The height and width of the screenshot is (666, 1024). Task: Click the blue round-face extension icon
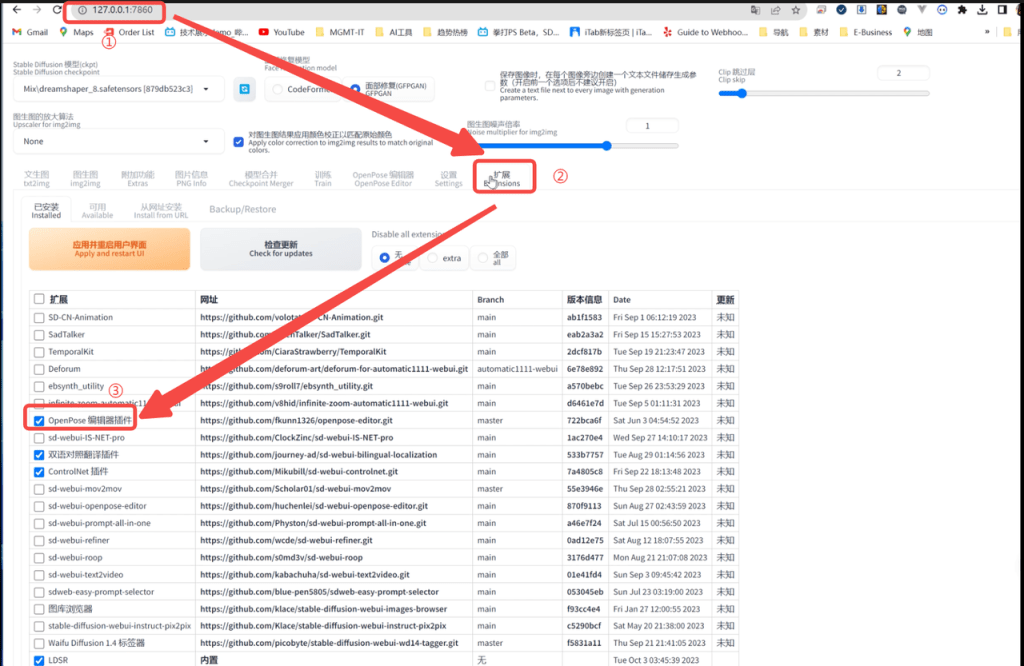(942, 10)
